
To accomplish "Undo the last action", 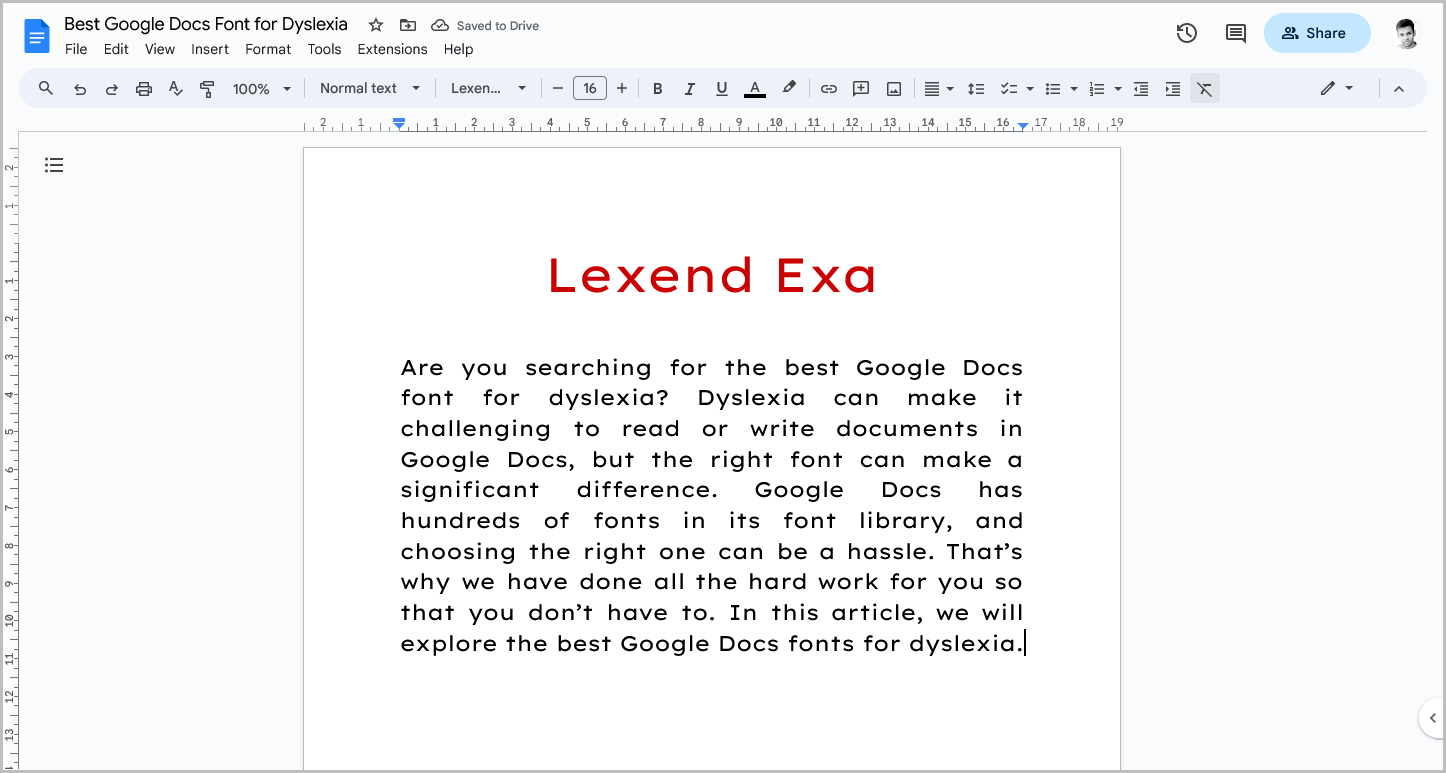I will 80,89.
